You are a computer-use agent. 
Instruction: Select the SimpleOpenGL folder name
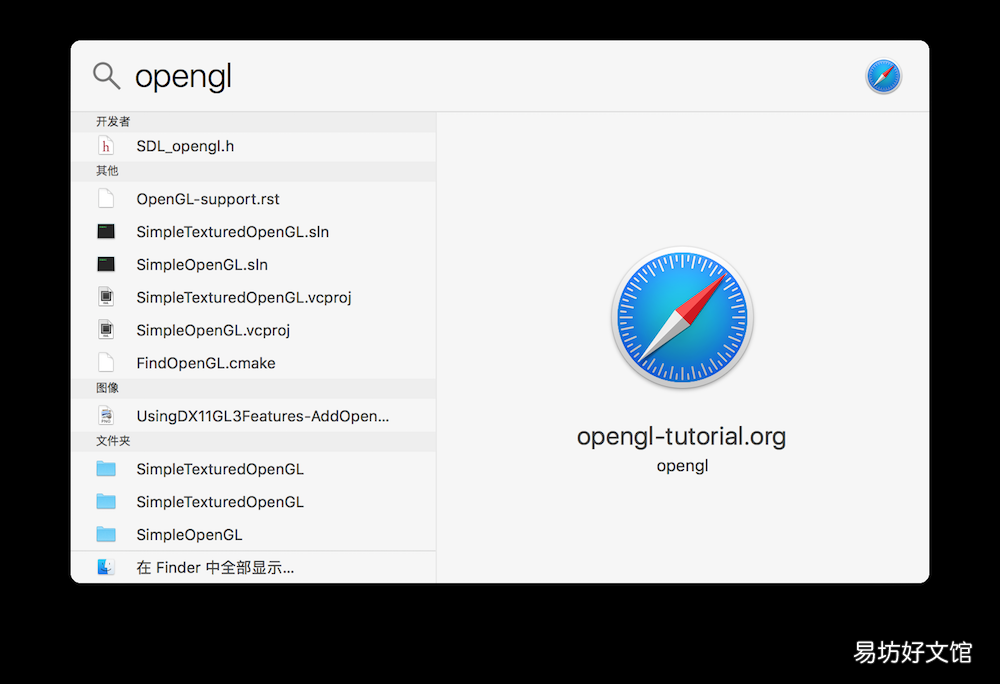click(x=189, y=534)
